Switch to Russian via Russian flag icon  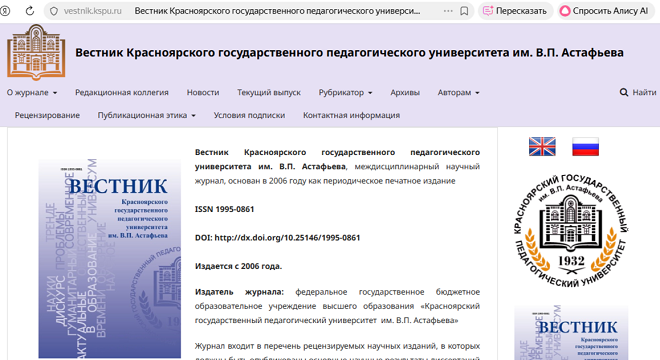[585, 147]
